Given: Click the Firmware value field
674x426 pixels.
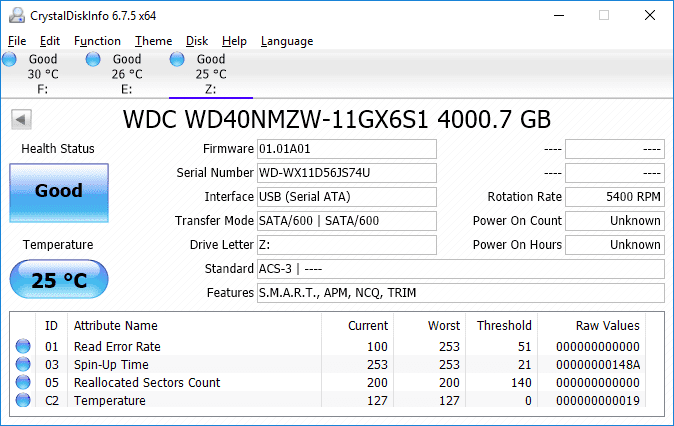Looking at the screenshot, I should (346, 149).
